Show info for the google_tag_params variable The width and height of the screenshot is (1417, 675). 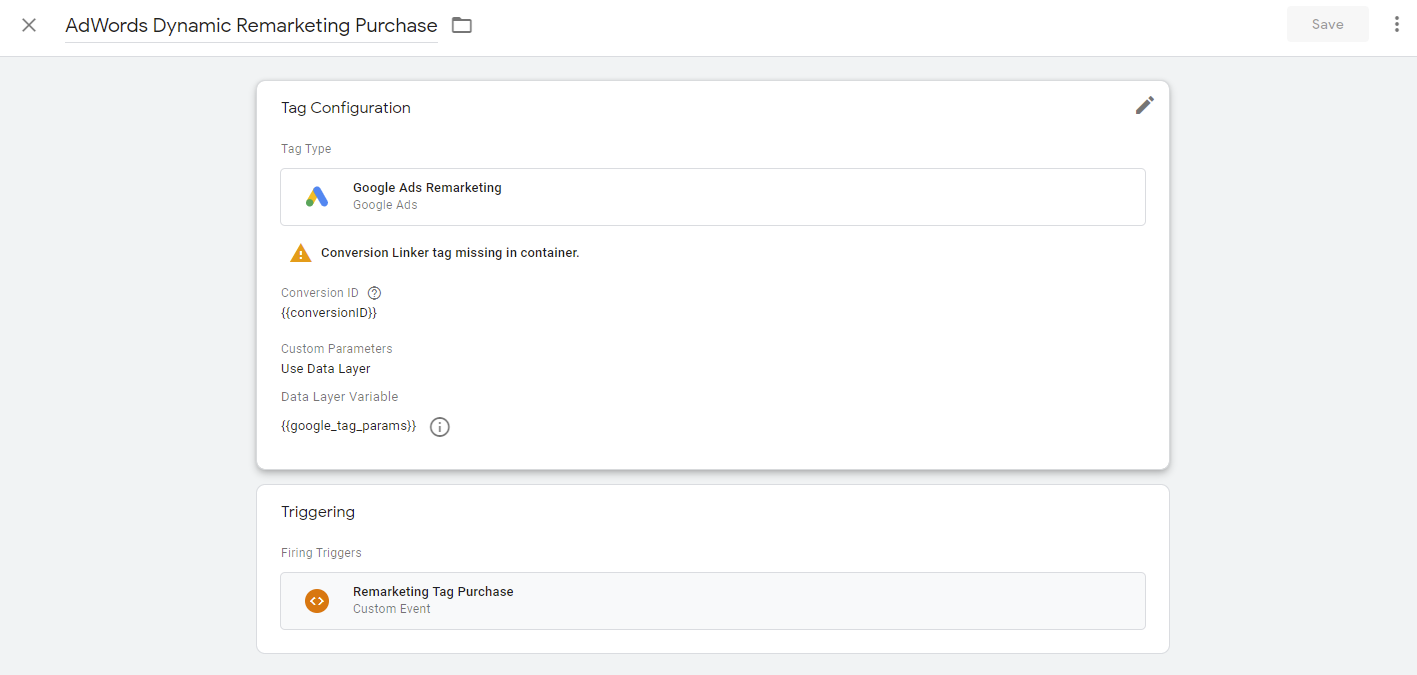point(439,427)
